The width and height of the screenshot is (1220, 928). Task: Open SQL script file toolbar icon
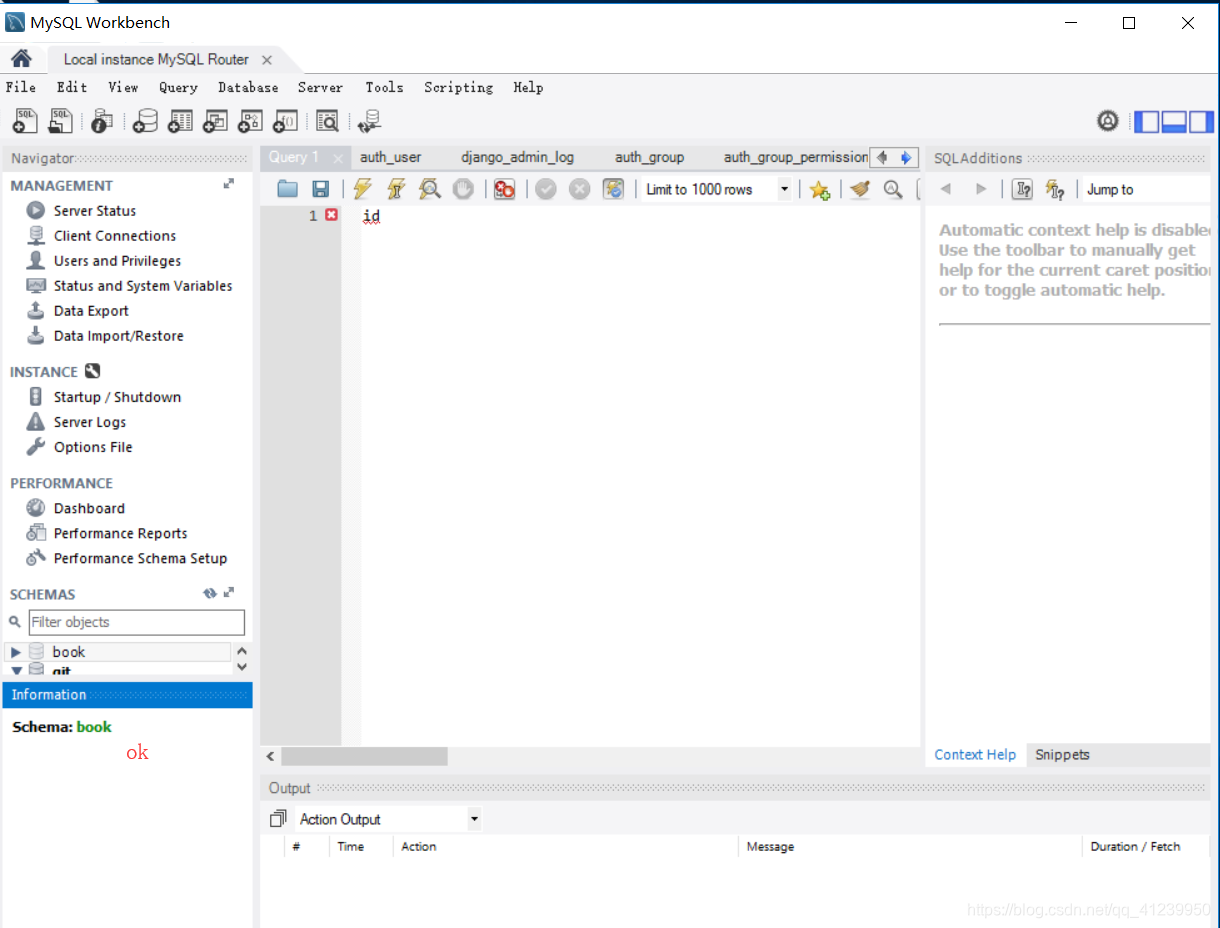click(x=61, y=121)
